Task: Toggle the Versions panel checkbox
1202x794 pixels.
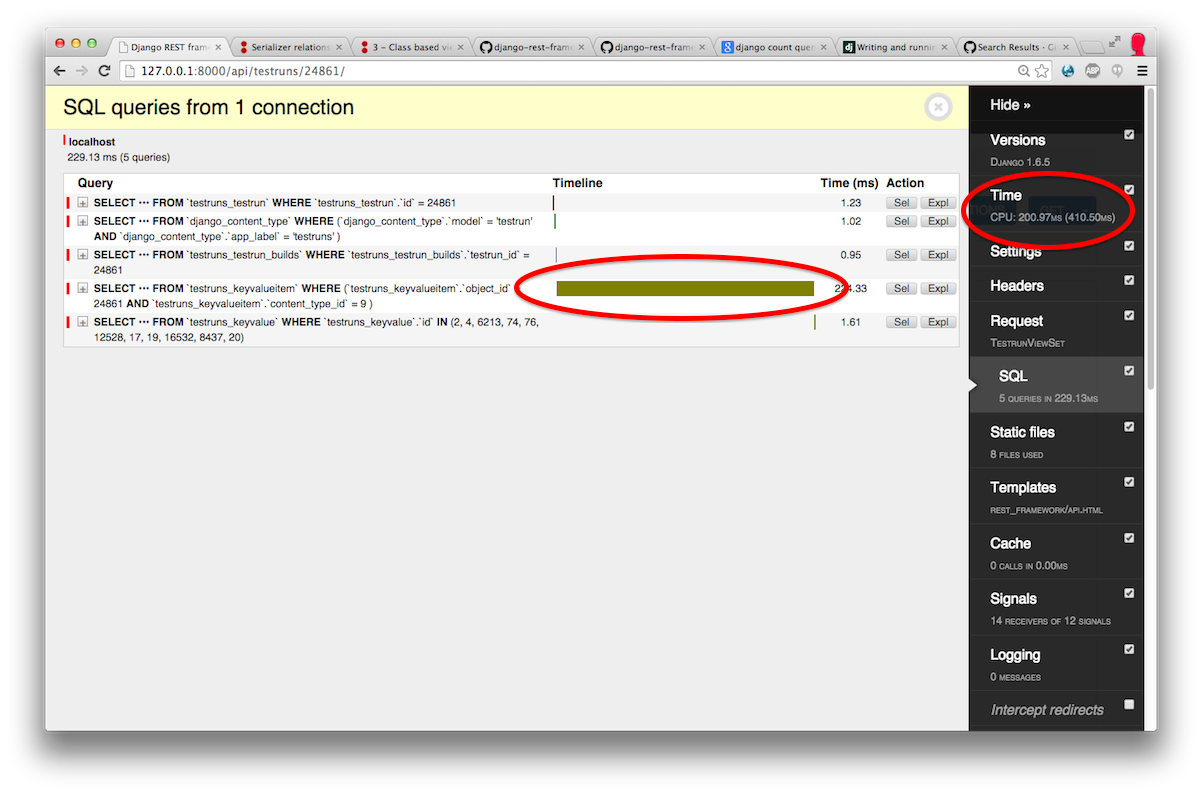Action: [1129, 134]
